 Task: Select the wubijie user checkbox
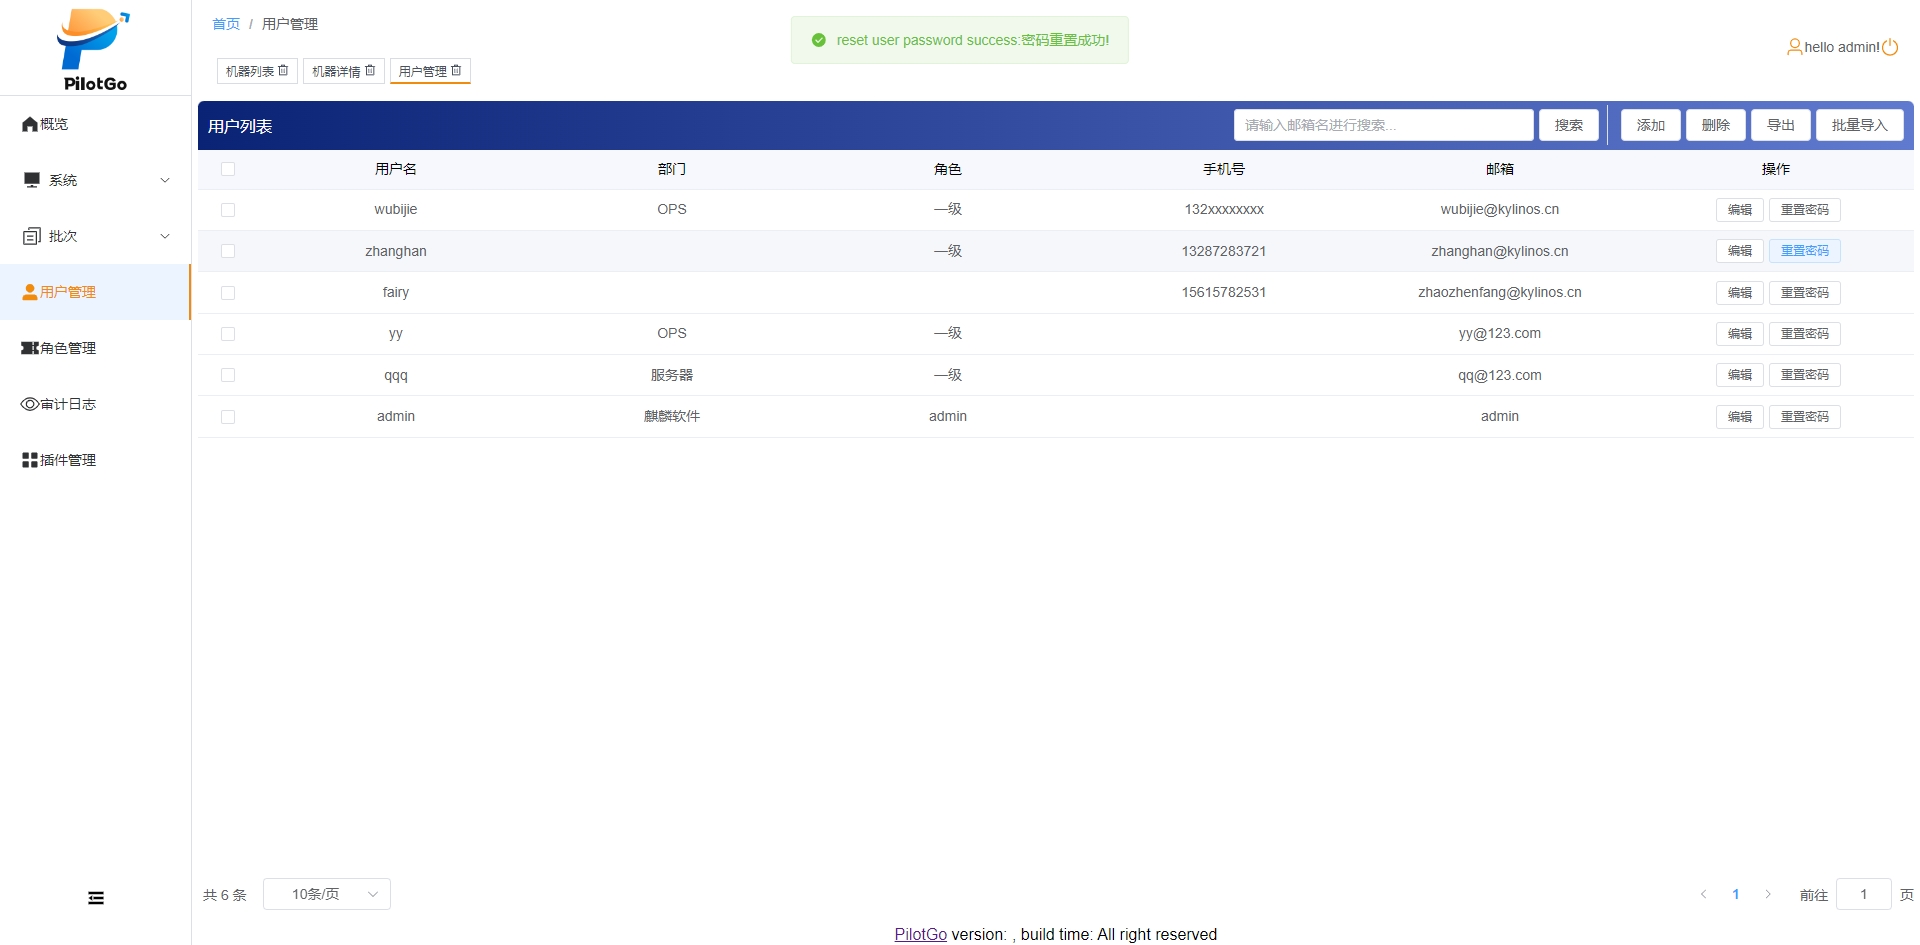tap(228, 210)
